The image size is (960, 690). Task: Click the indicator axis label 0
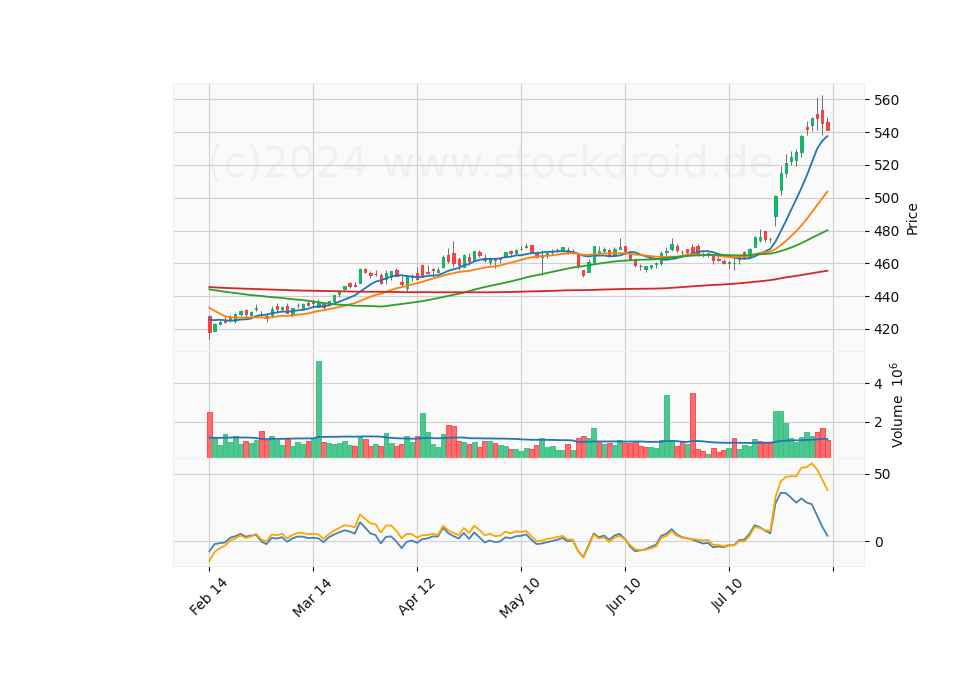click(879, 542)
